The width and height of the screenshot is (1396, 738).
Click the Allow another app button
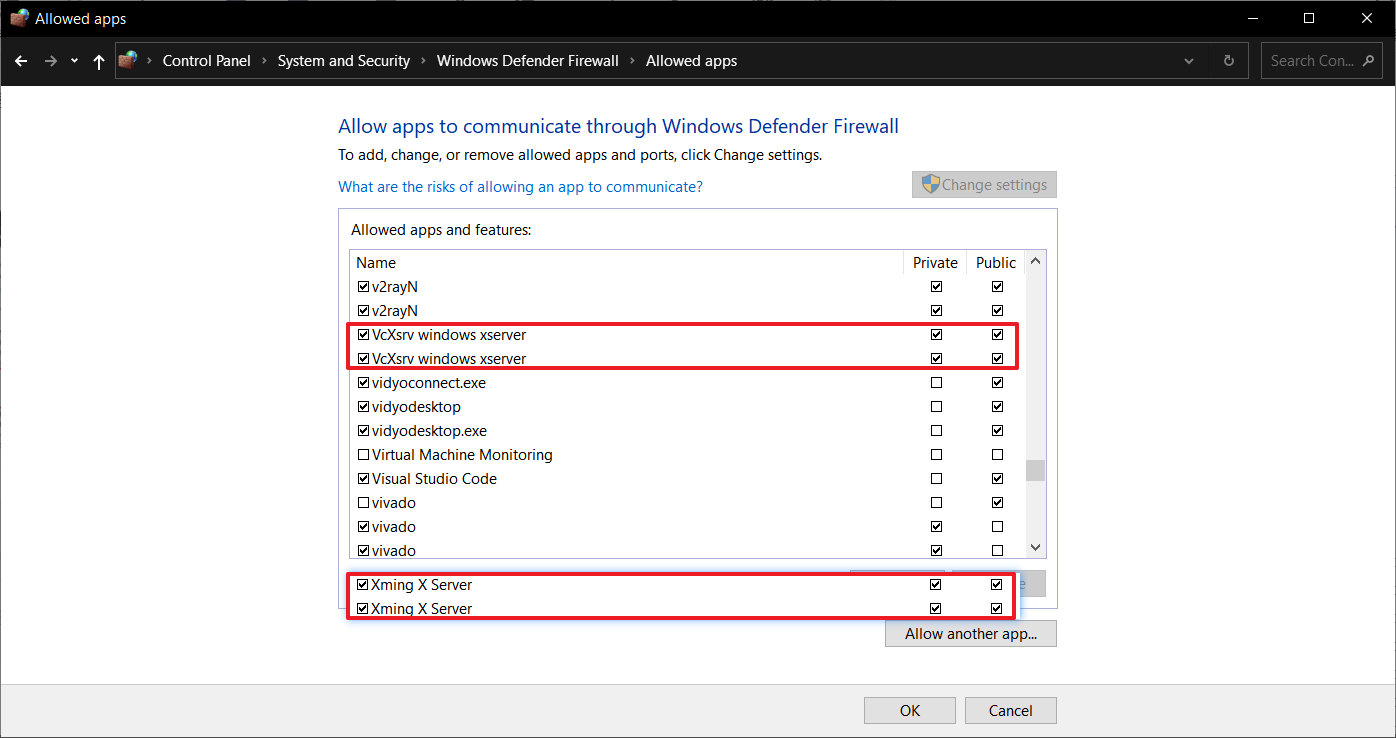click(x=970, y=633)
